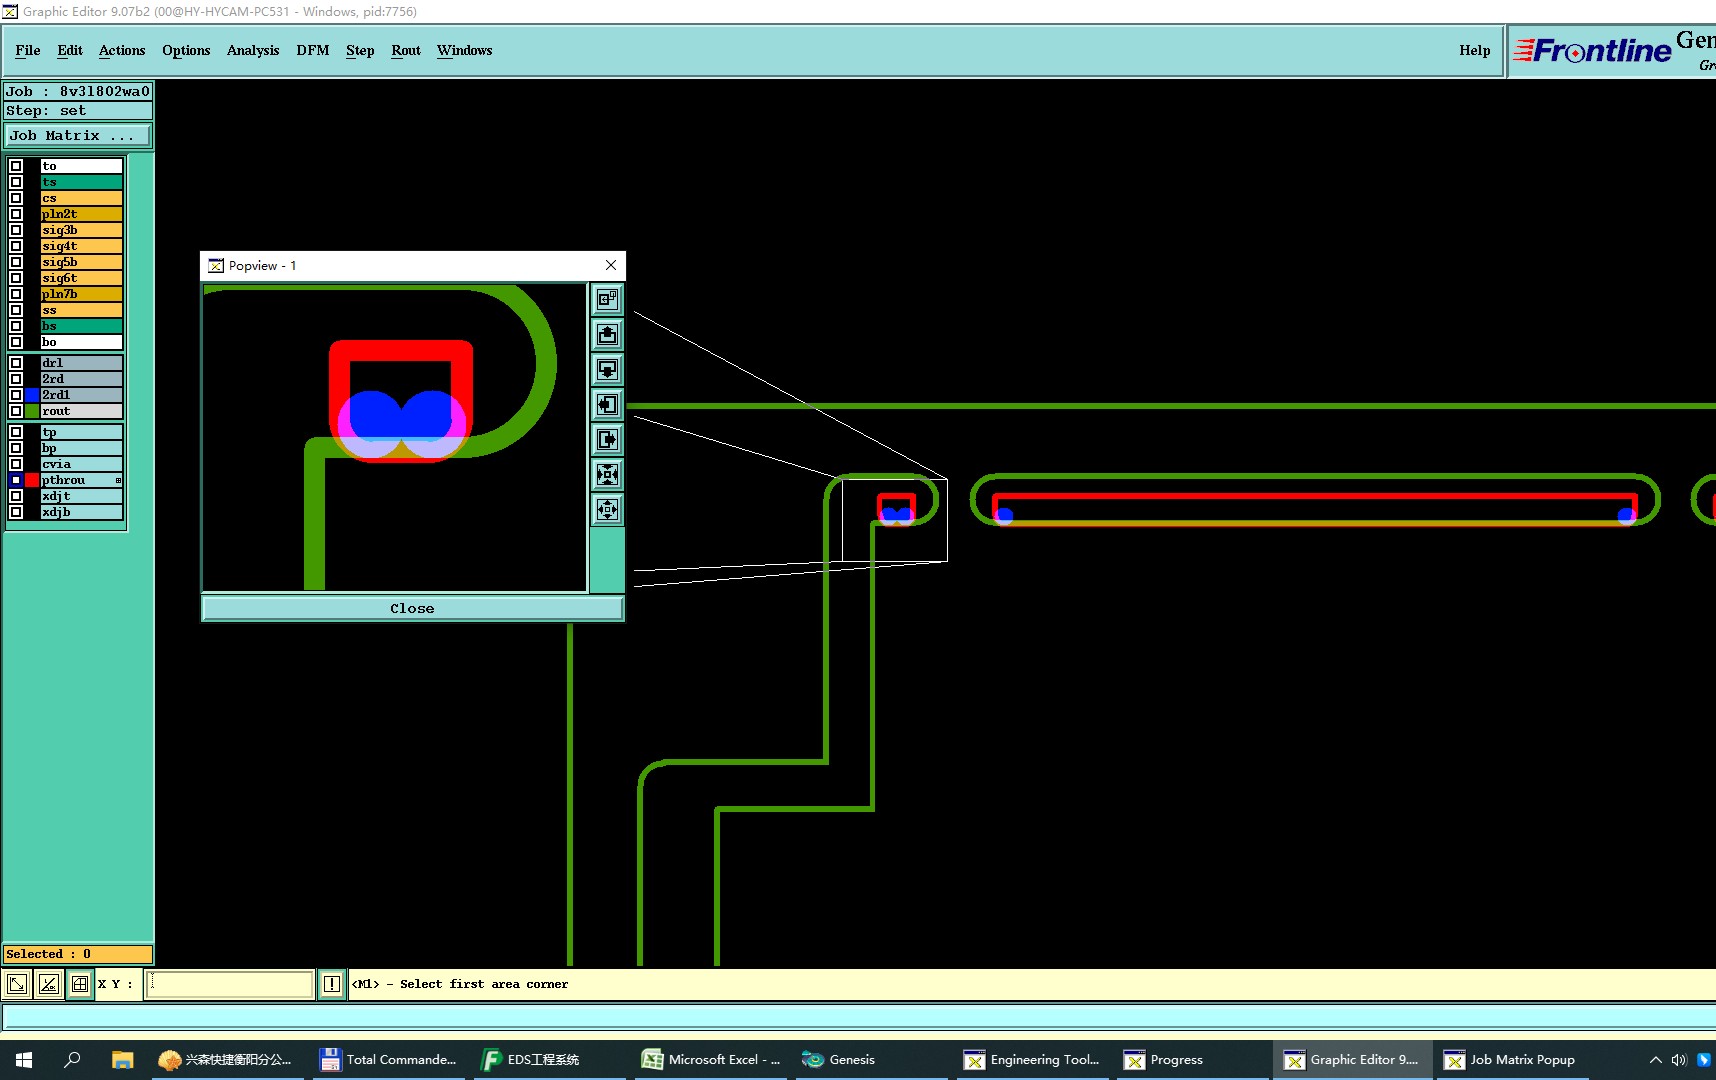The width and height of the screenshot is (1716, 1080).
Task: Switch to Microsoft Excel in taskbar
Action: coord(711,1060)
